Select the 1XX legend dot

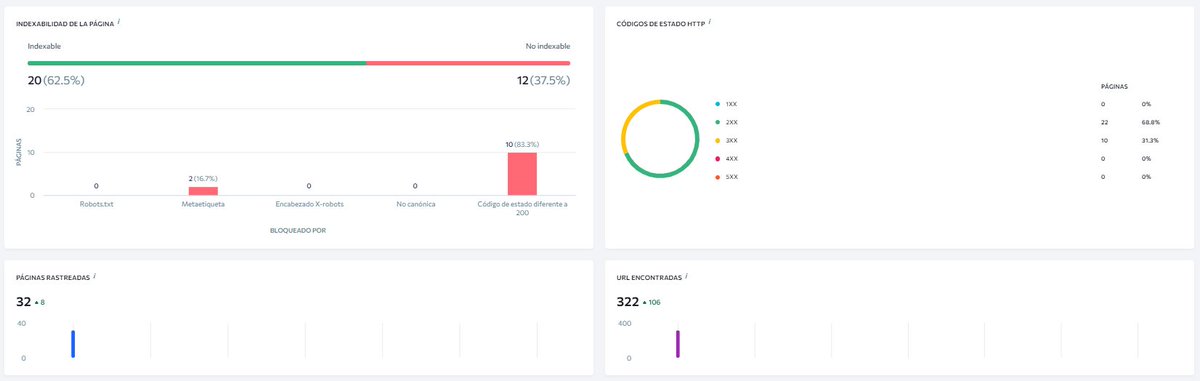pyautogui.click(x=717, y=104)
